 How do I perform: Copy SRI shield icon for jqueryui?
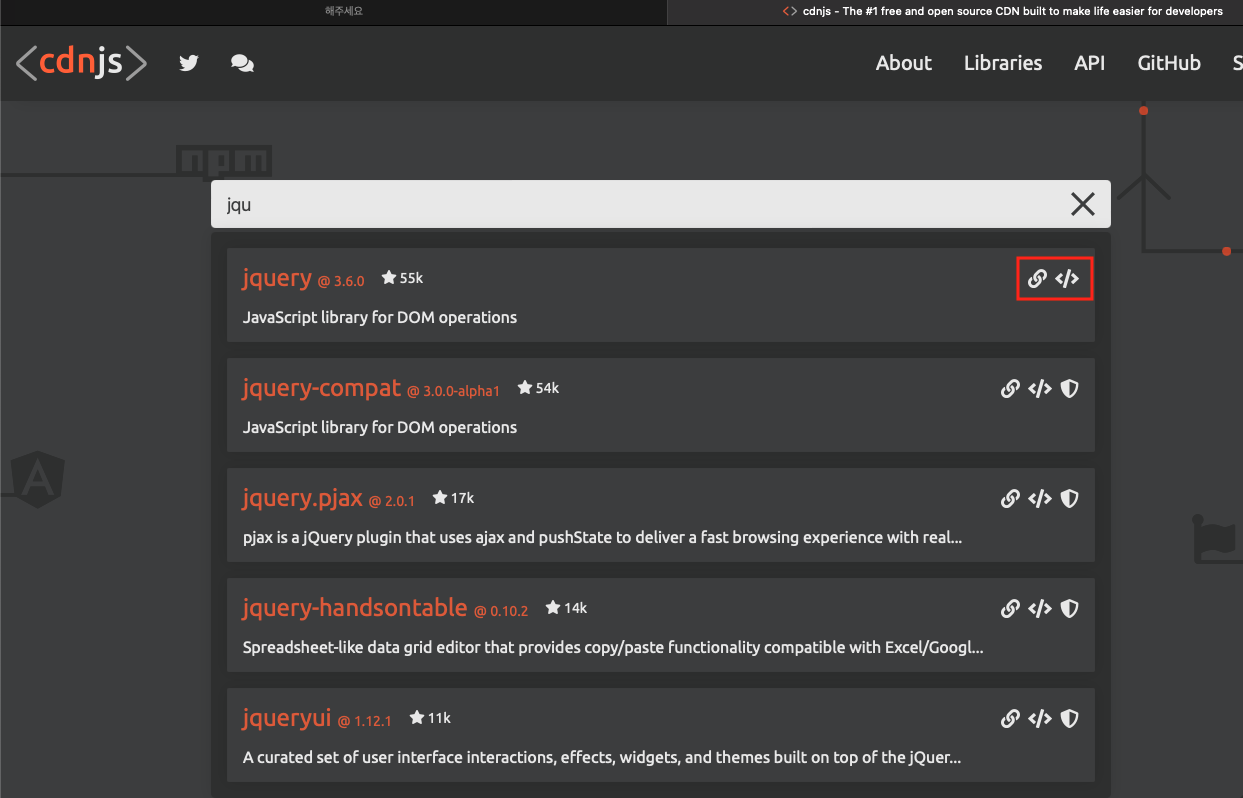(x=1069, y=718)
